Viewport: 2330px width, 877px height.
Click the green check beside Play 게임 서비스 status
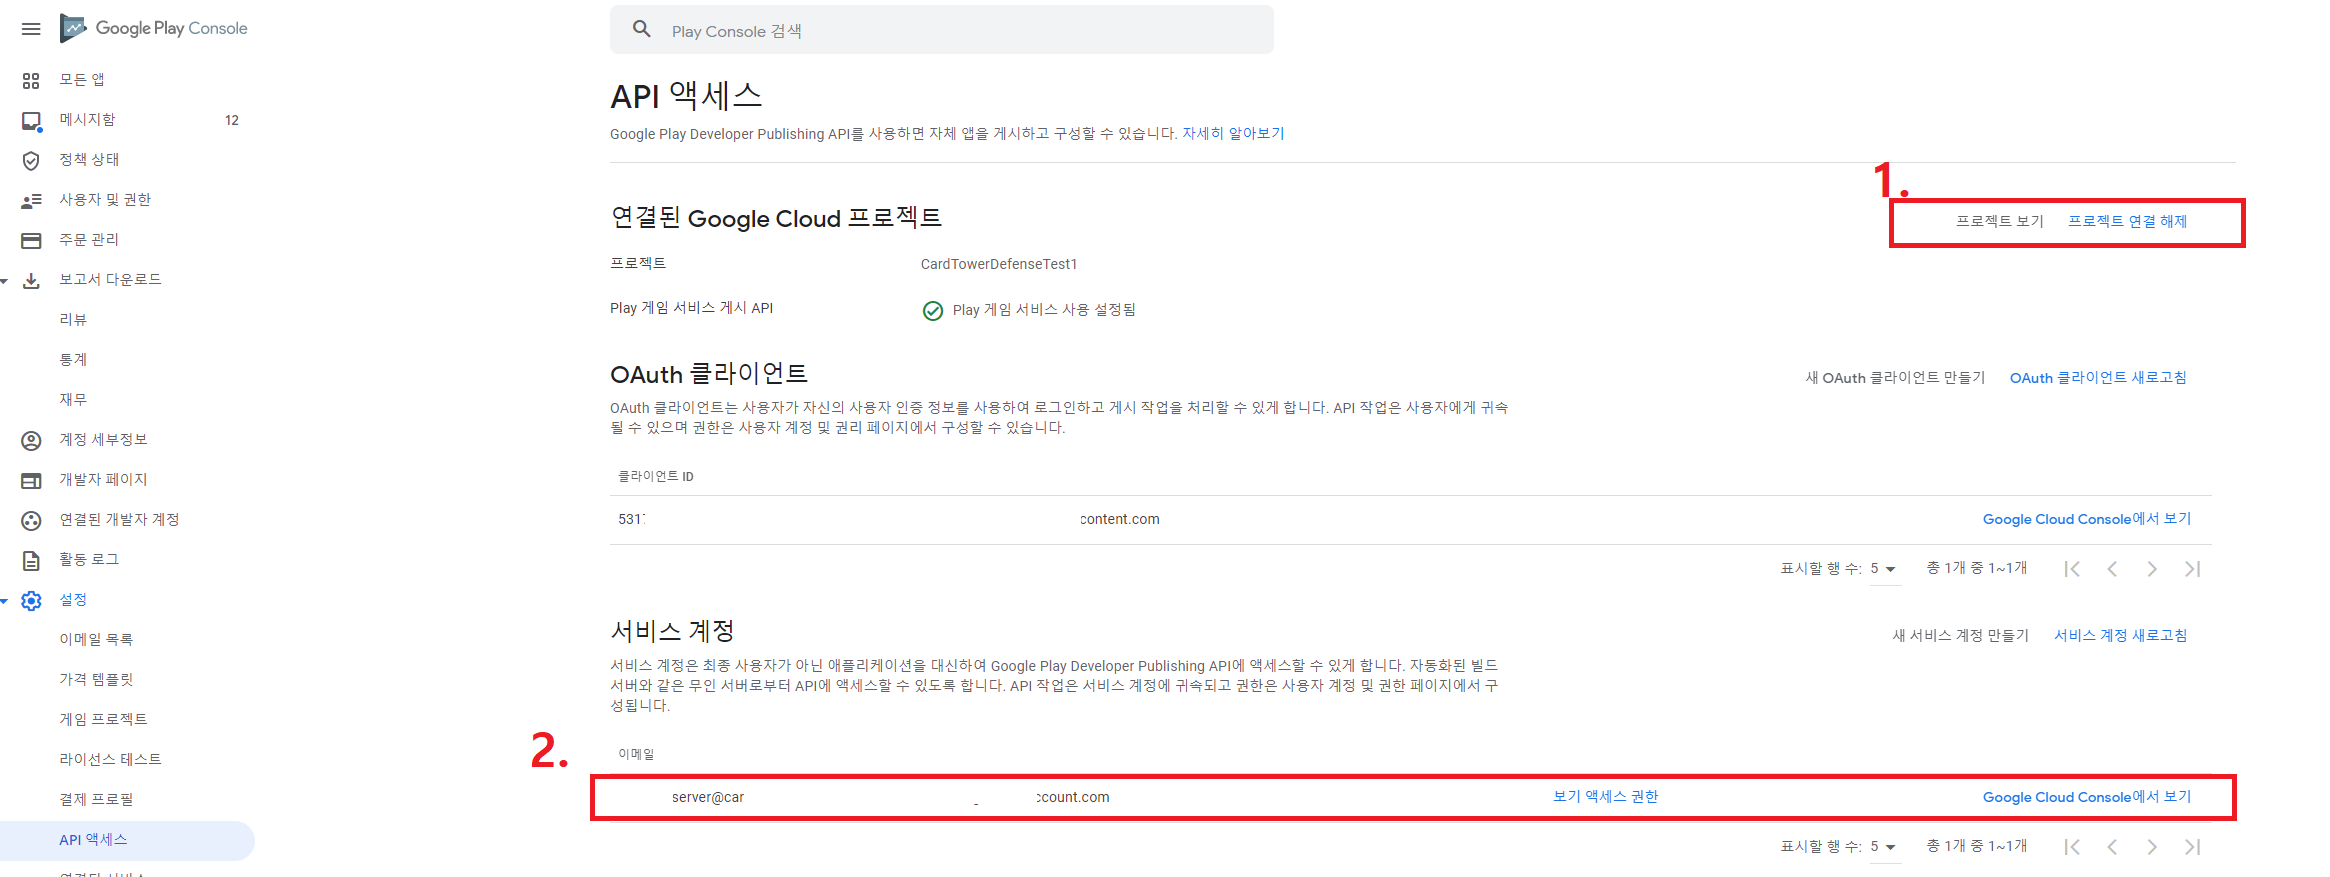[933, 311]
